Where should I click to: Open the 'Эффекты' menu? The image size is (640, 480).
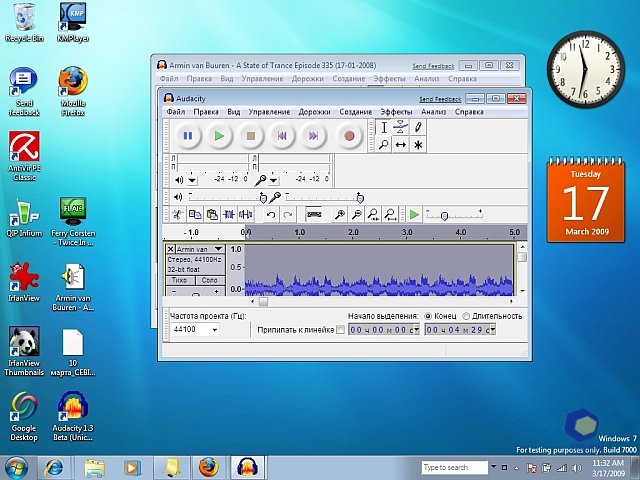396,112
